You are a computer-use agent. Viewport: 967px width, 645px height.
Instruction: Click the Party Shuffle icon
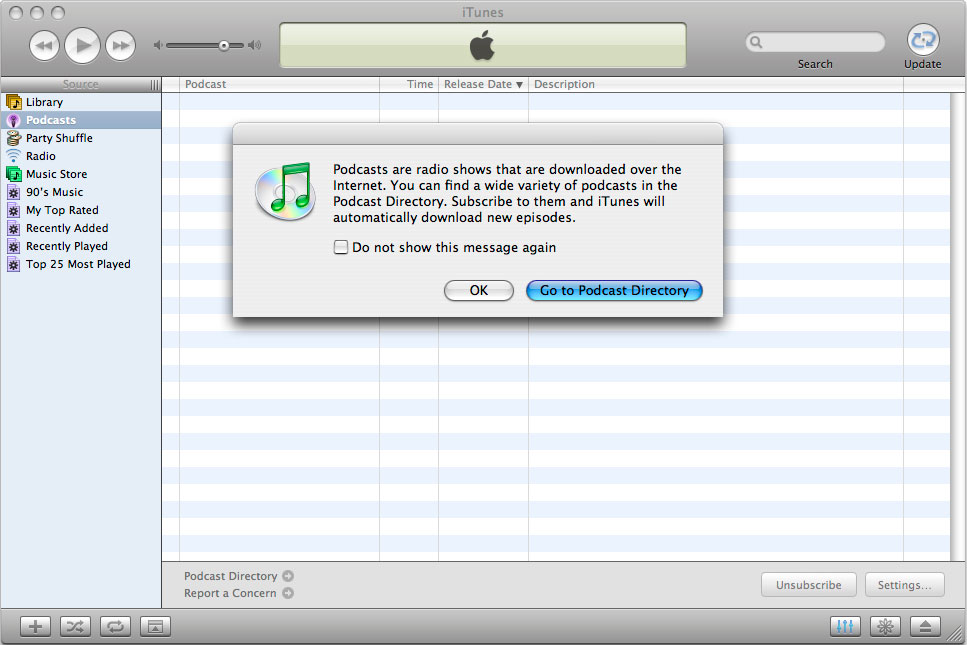(x=14, y=138)
